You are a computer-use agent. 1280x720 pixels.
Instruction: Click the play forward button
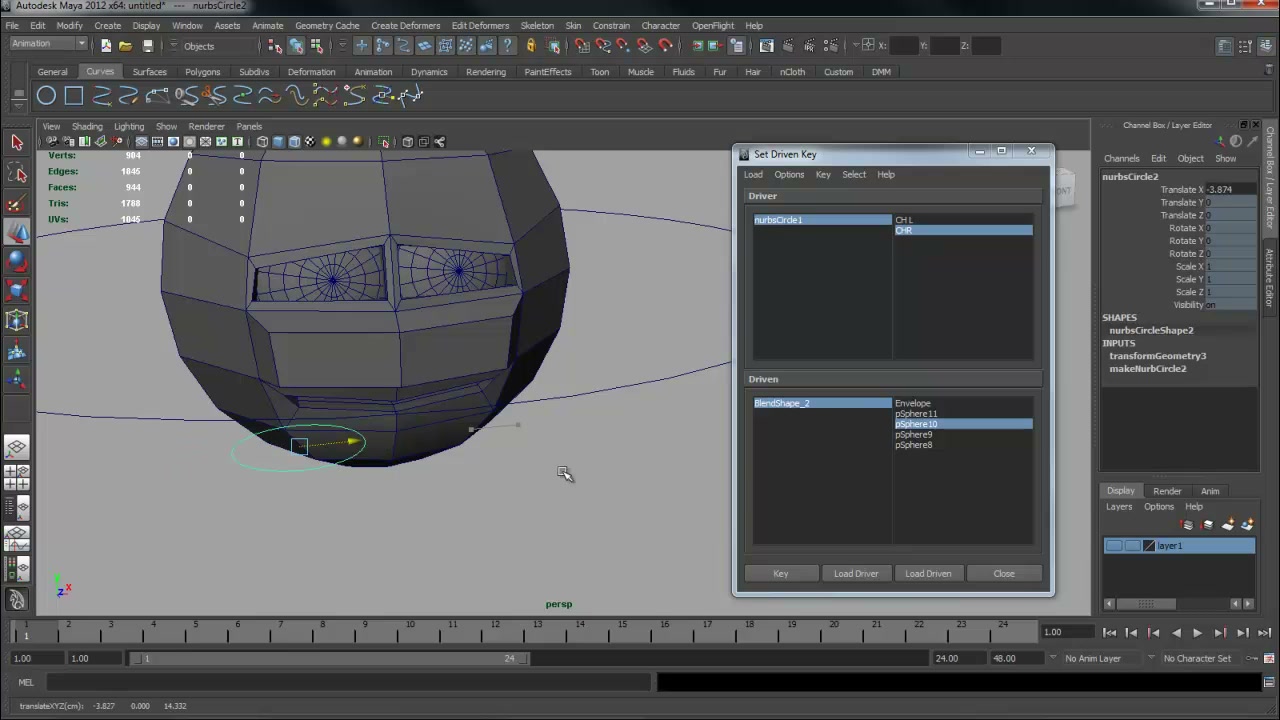tap(1197, 632)
